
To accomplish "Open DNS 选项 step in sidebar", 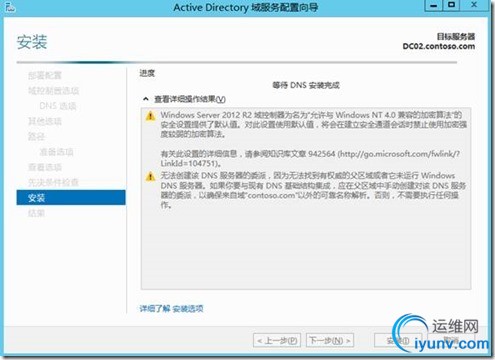I will [58, 106].
